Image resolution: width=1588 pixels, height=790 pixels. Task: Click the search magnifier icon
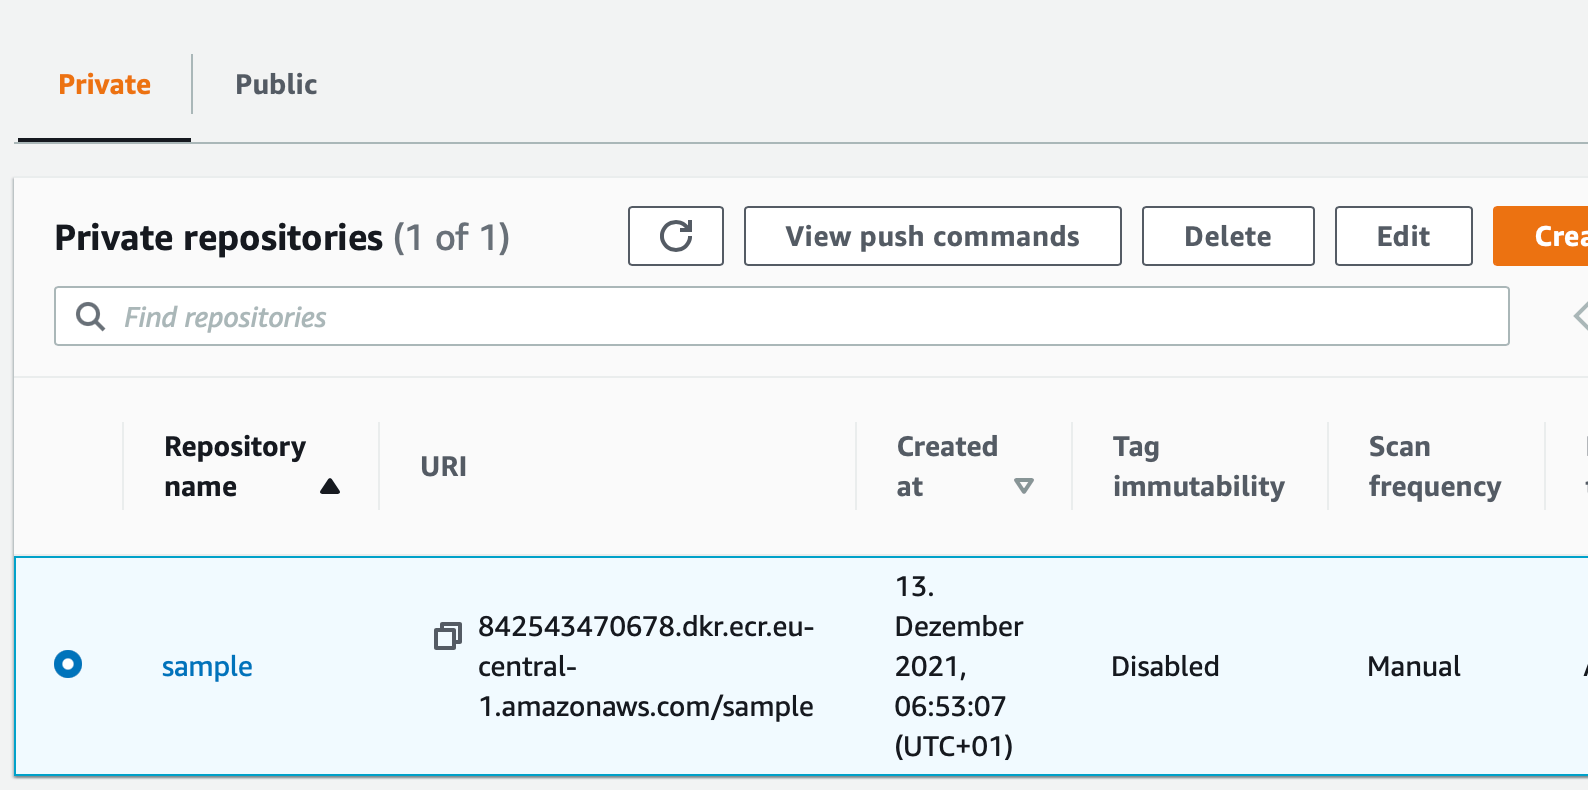(91, 317)
